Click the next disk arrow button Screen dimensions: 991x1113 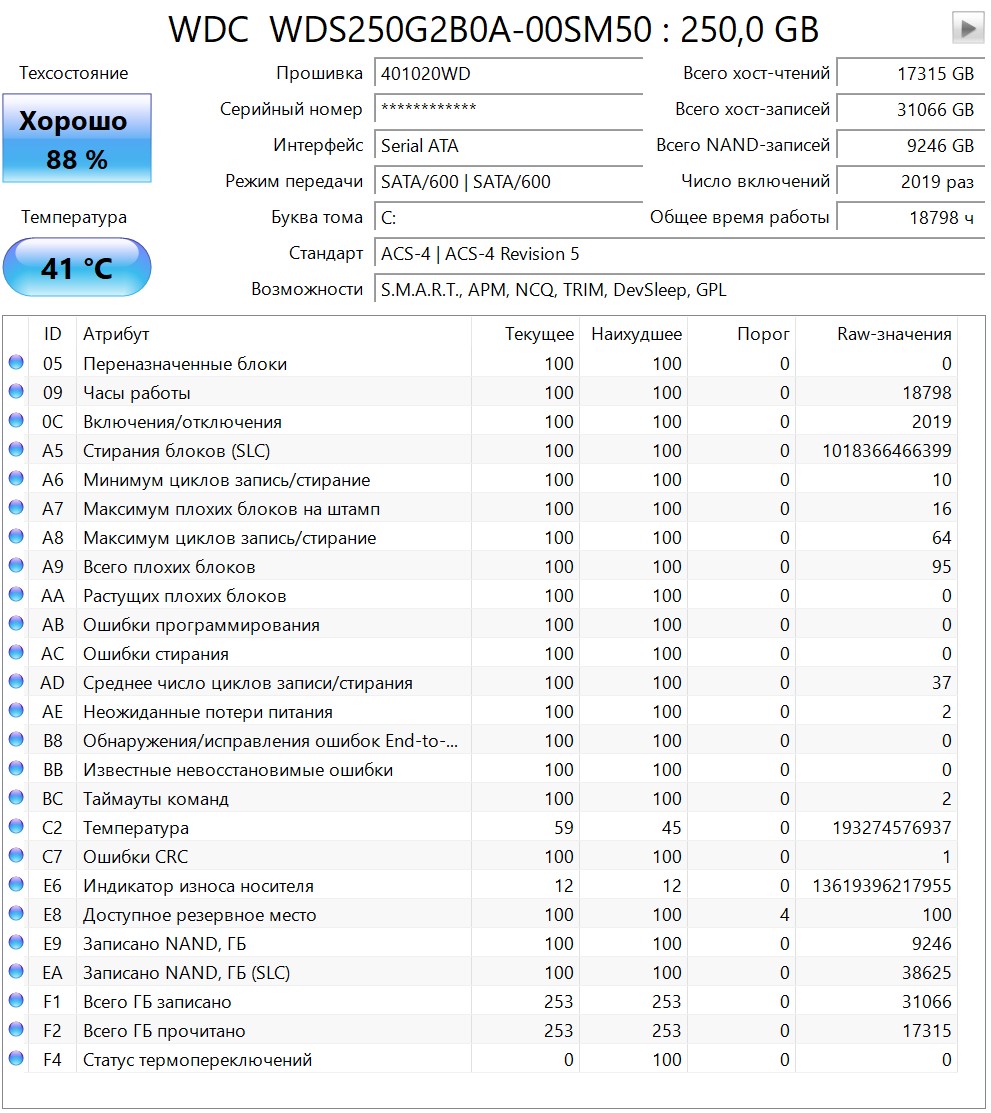tap(968, 28)
